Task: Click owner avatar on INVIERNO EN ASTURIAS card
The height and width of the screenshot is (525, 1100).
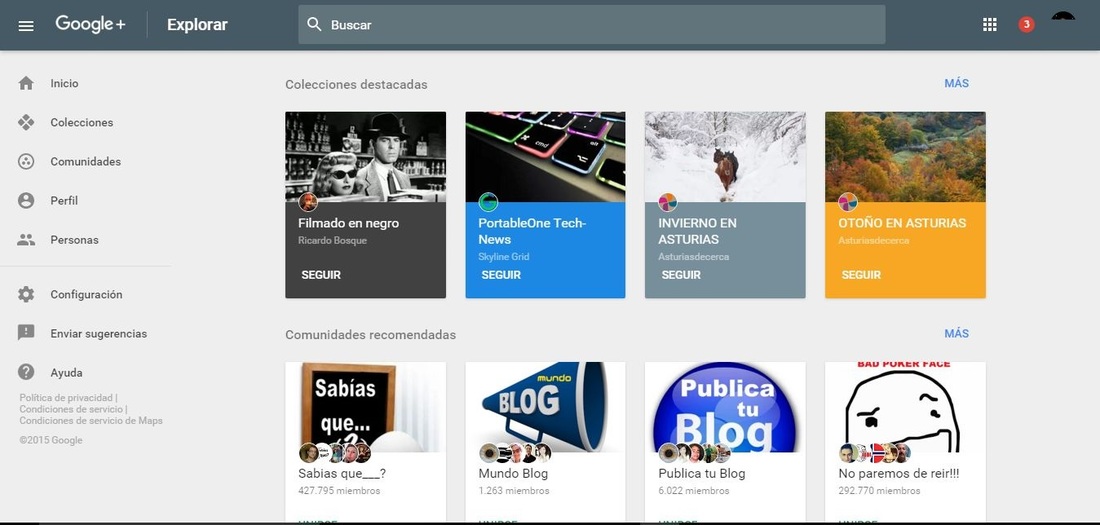Action: pos(668,202)
